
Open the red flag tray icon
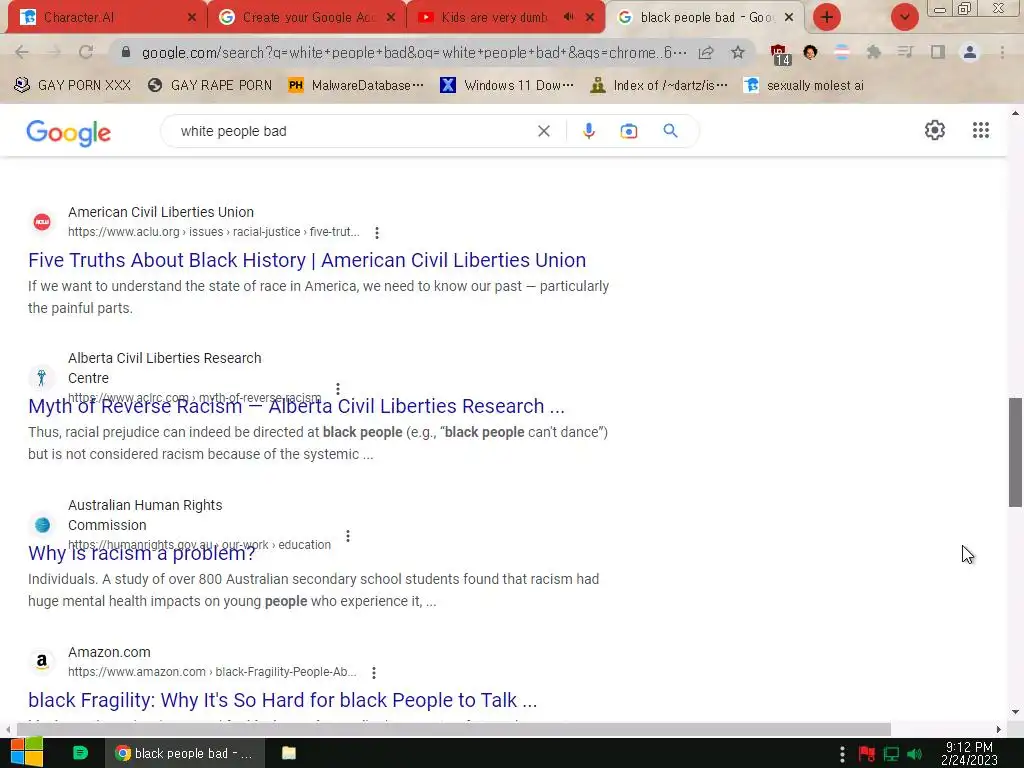tap(867, 754)
